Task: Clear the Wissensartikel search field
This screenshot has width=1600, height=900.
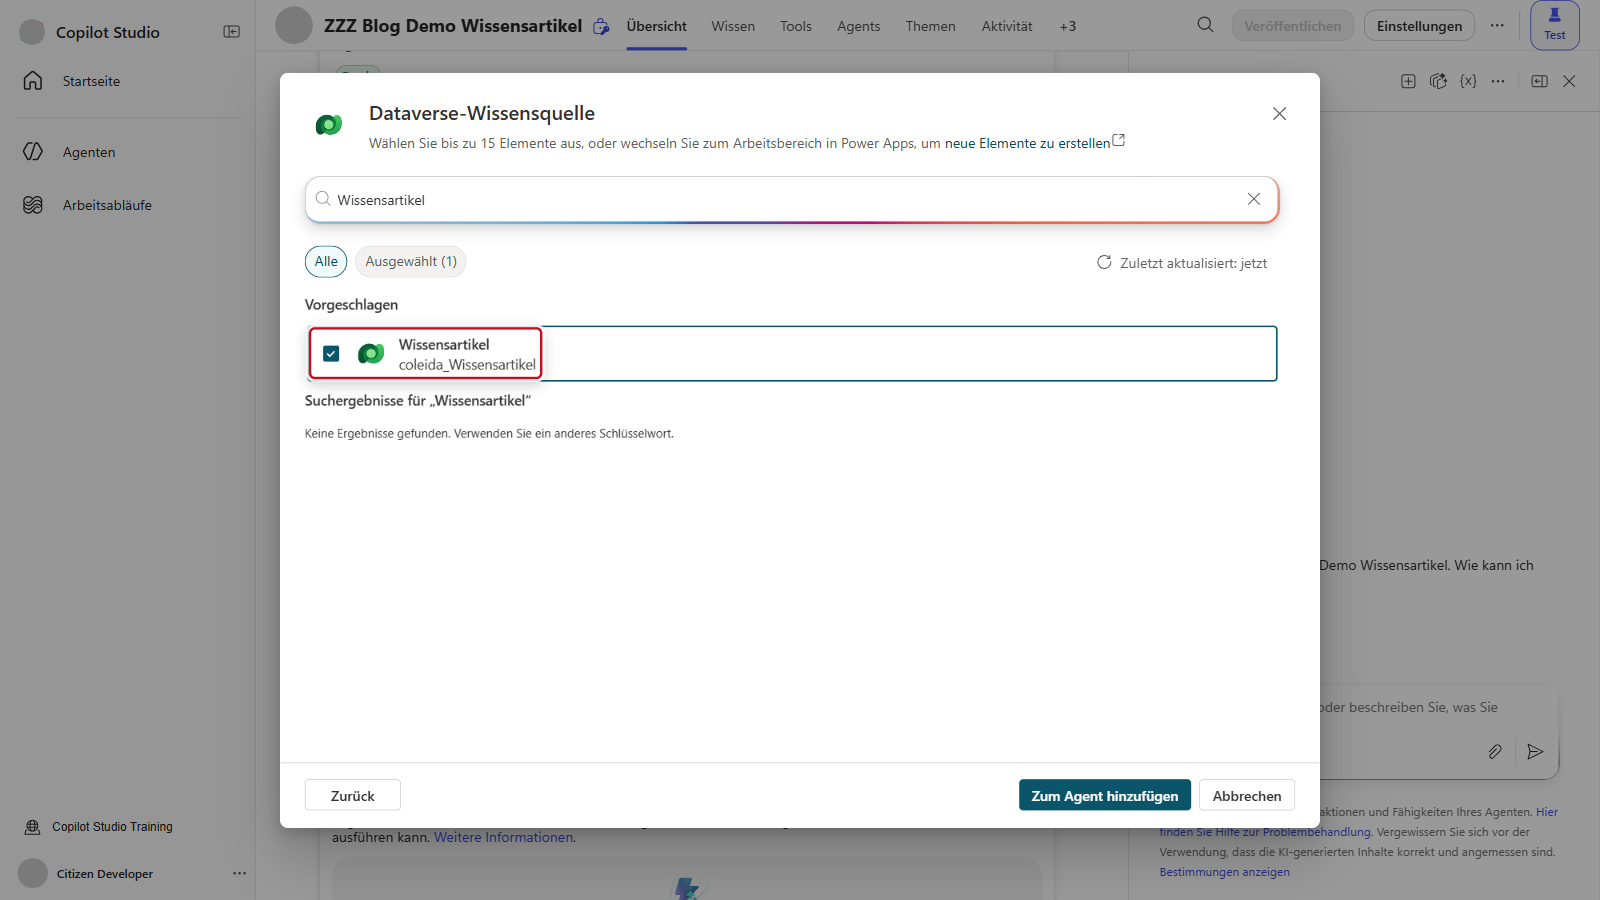Action: [1253, 199]
